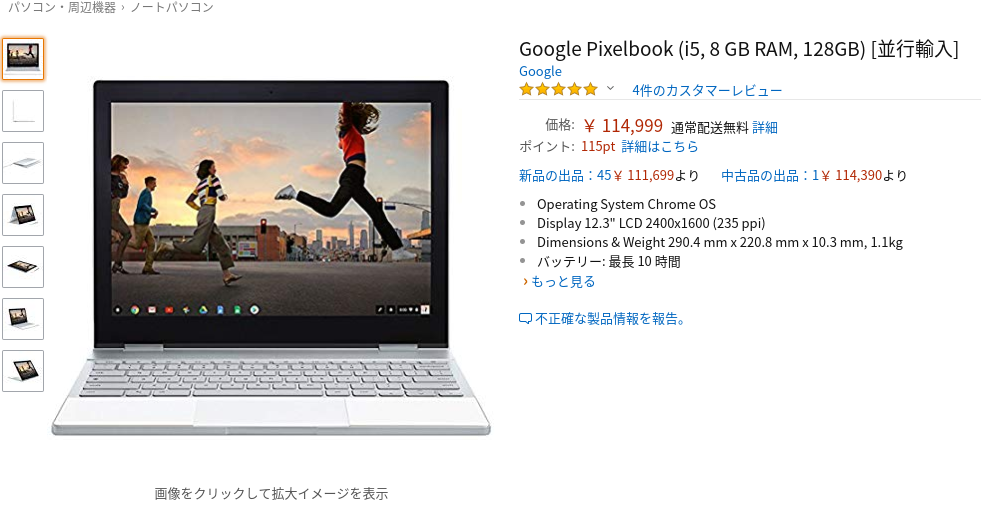The height and width of the screenshot is (510, 981).
Task: Select the sixth angled laptop thumbnail
Action: pos(23,319)
